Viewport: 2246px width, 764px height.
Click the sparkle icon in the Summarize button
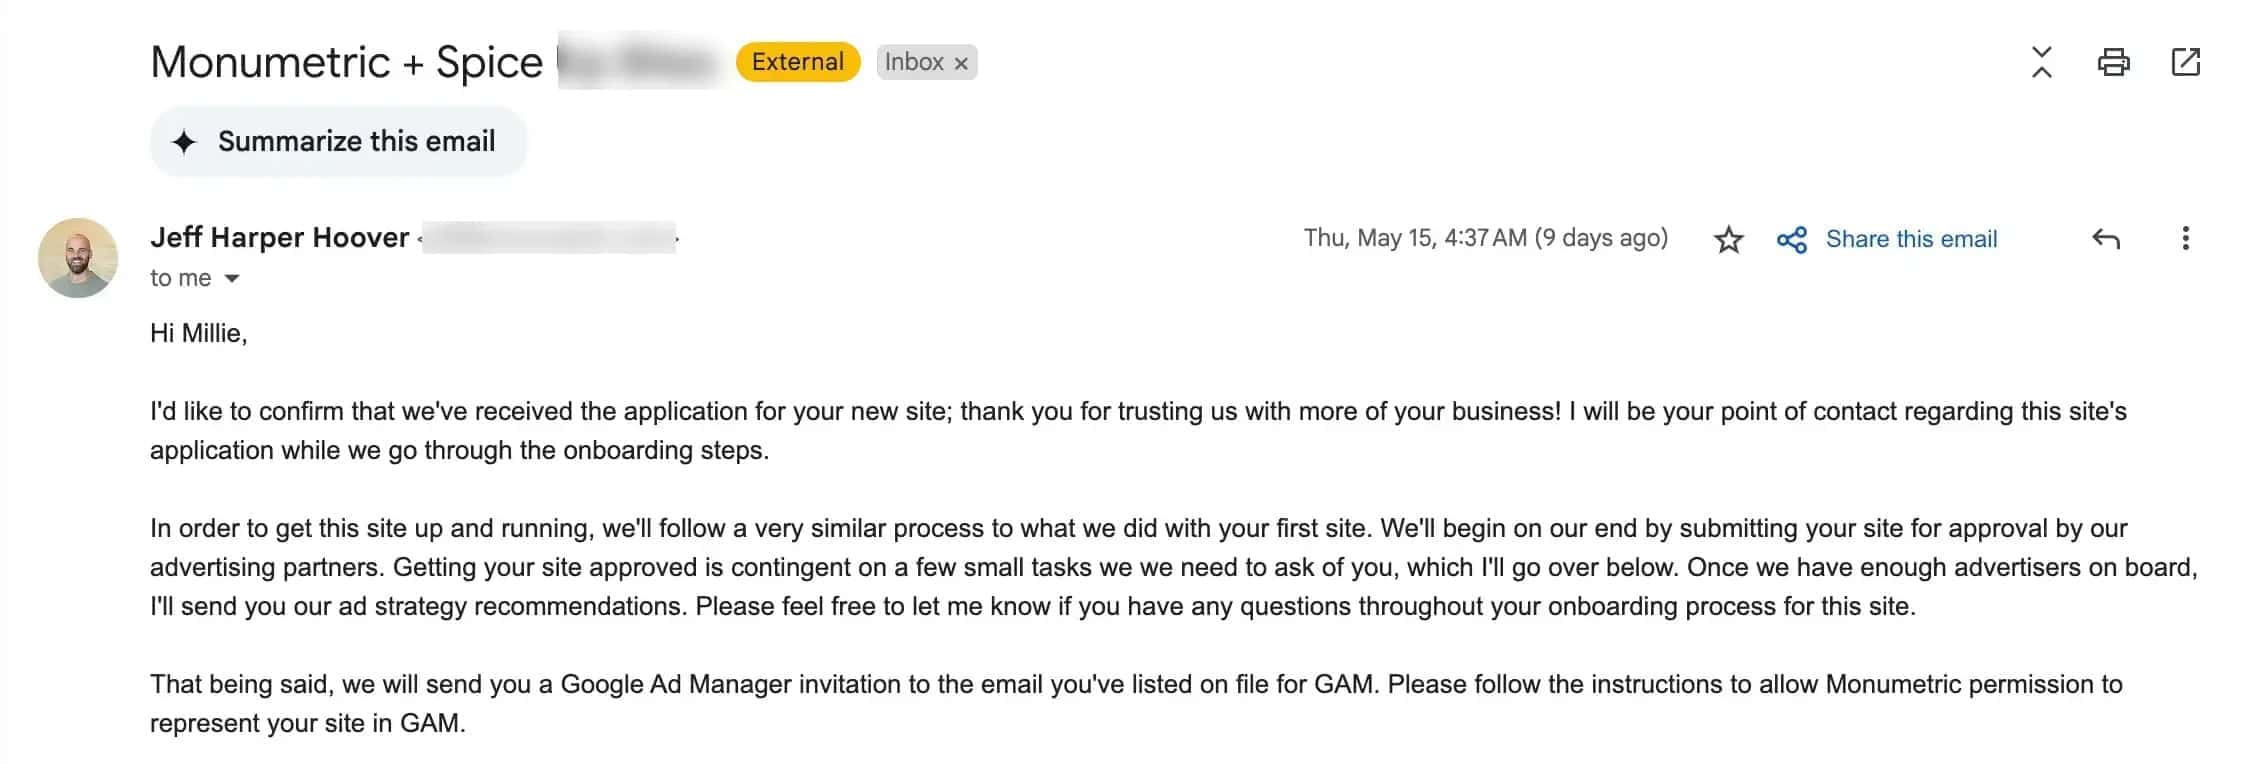(x=184, y=142)
